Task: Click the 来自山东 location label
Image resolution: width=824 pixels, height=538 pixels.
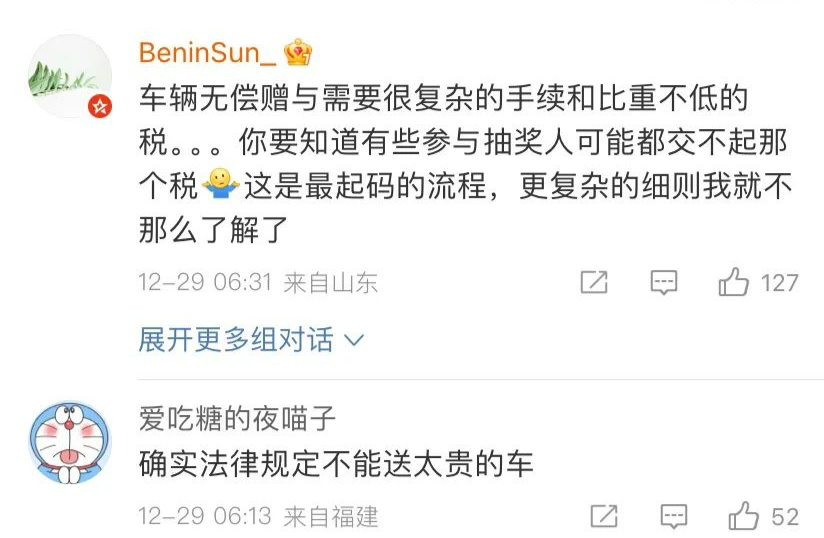Action: click(330, 283)
